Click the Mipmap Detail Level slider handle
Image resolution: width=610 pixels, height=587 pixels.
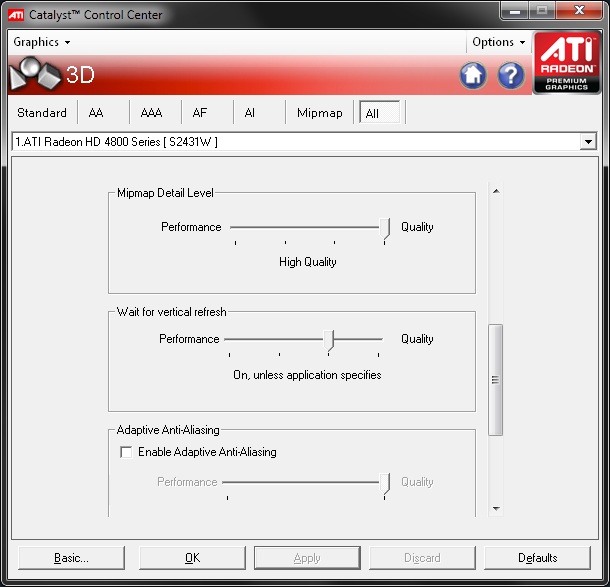(384, 228)
